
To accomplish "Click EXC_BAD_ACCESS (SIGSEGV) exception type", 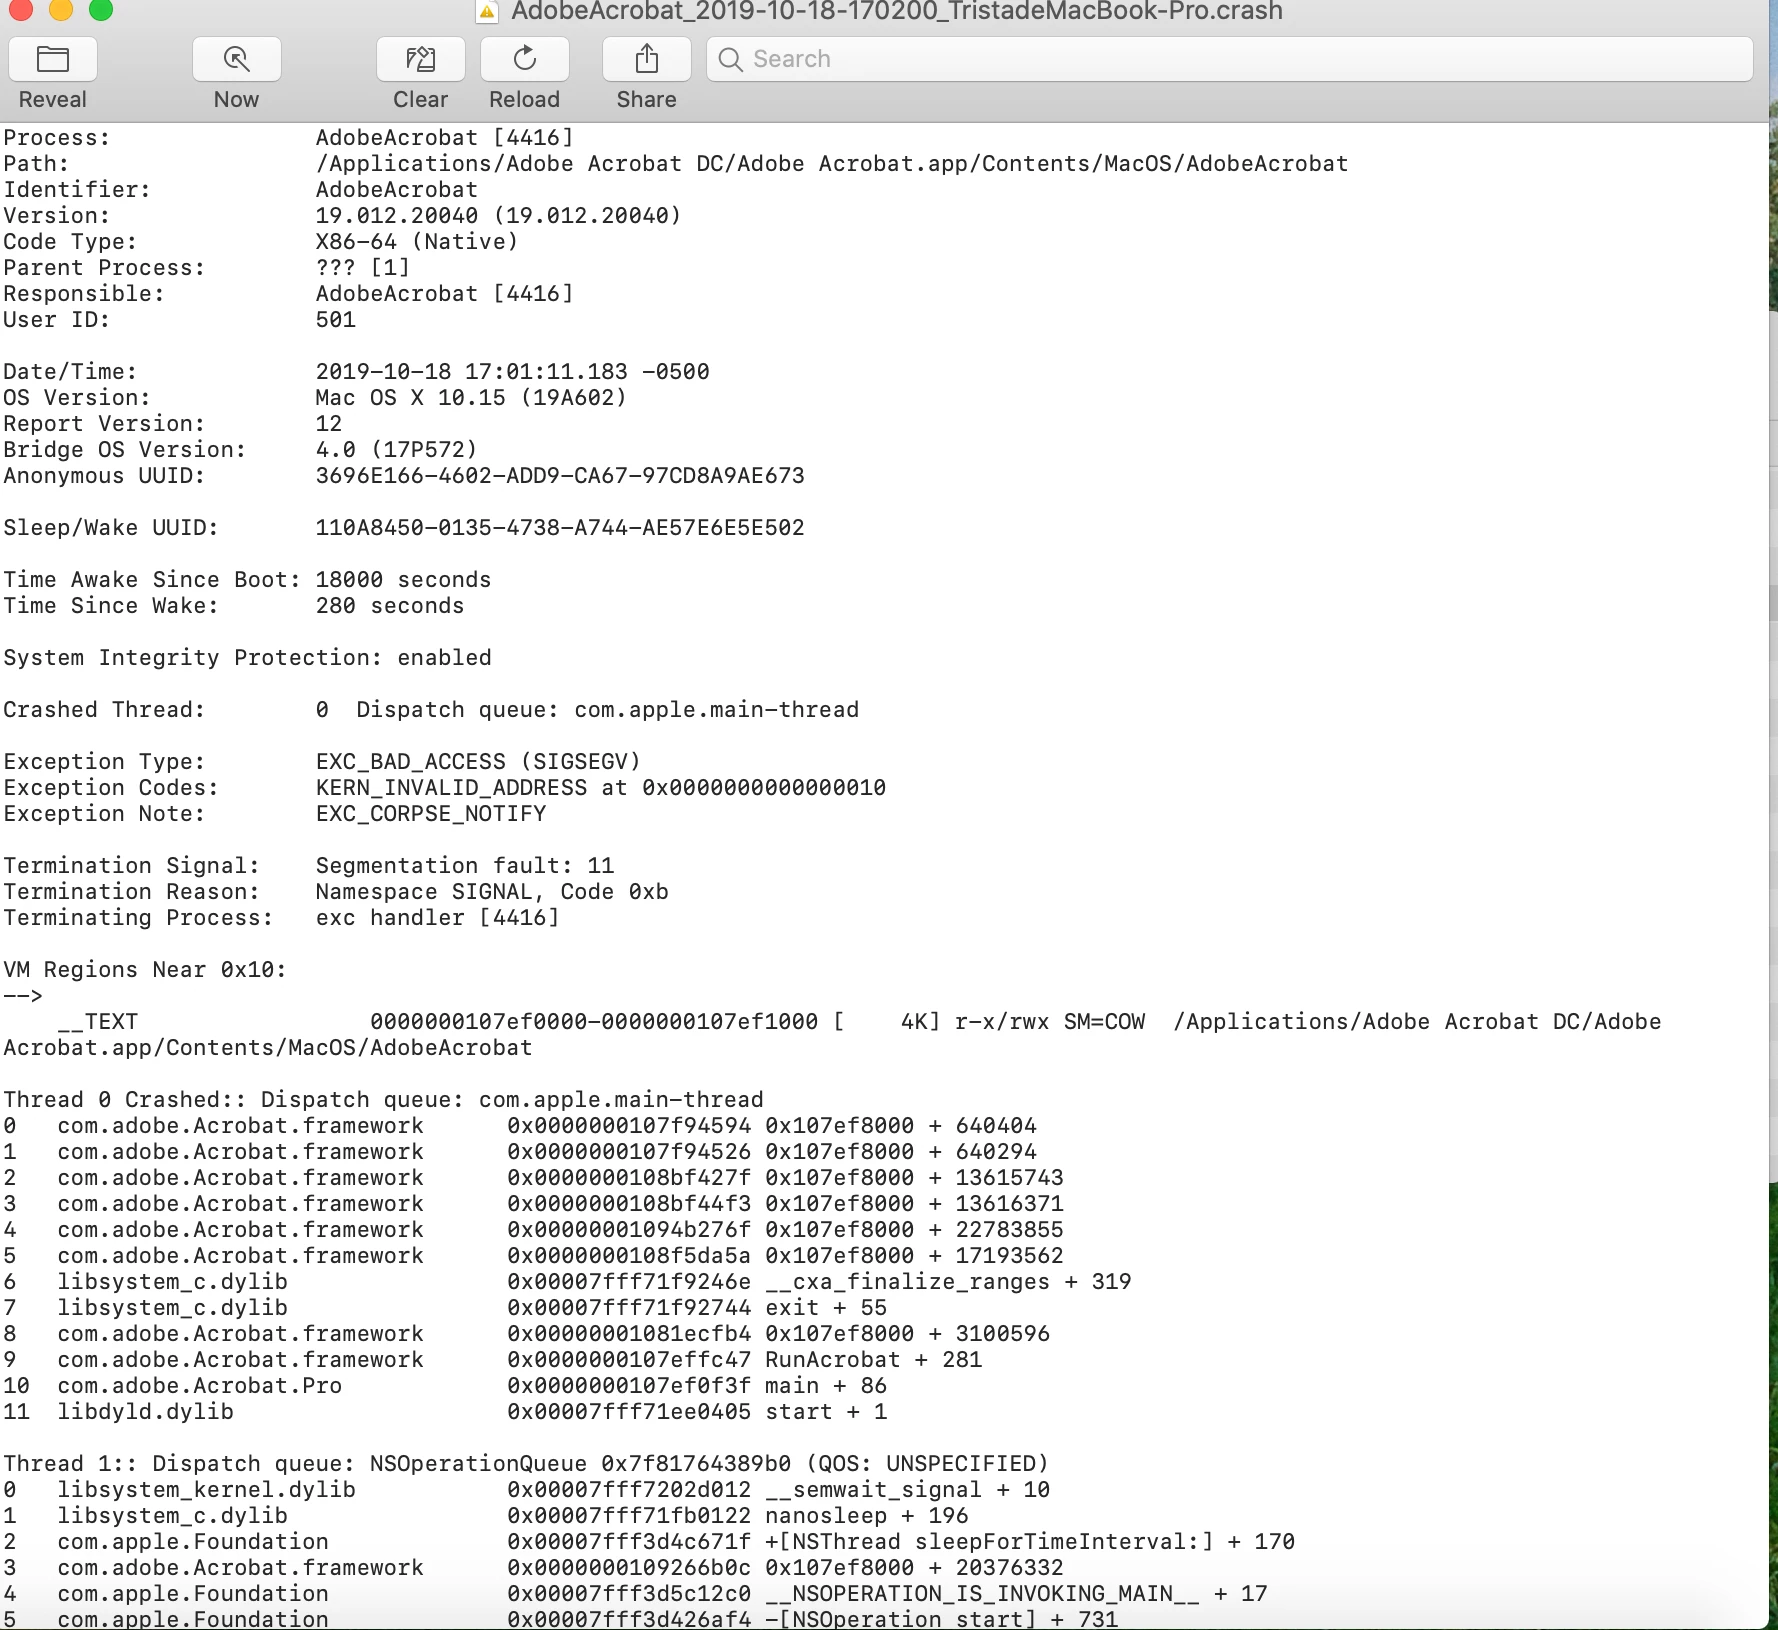I will (478, 762).
